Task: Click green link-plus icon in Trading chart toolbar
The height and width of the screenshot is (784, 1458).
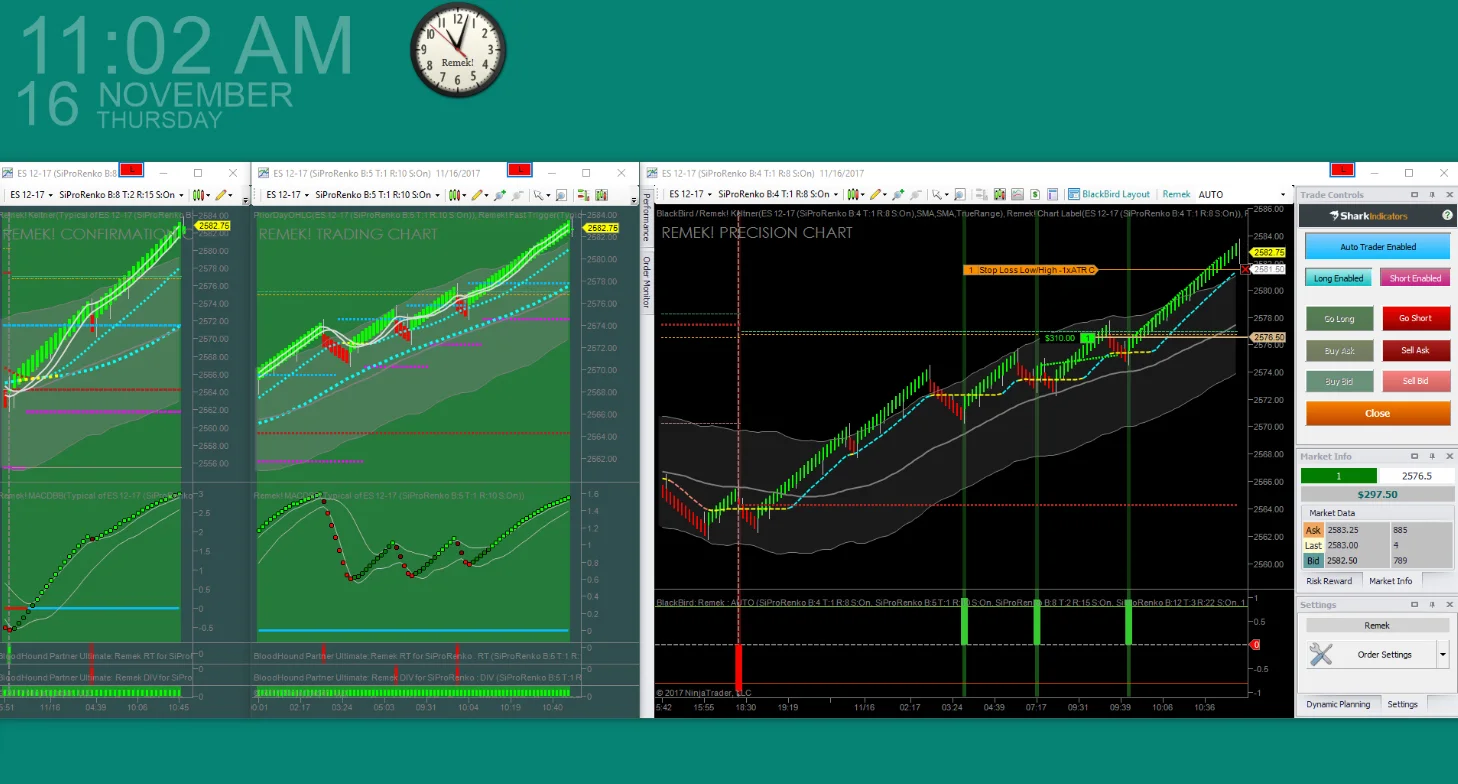Action: [x=500, y=195]
